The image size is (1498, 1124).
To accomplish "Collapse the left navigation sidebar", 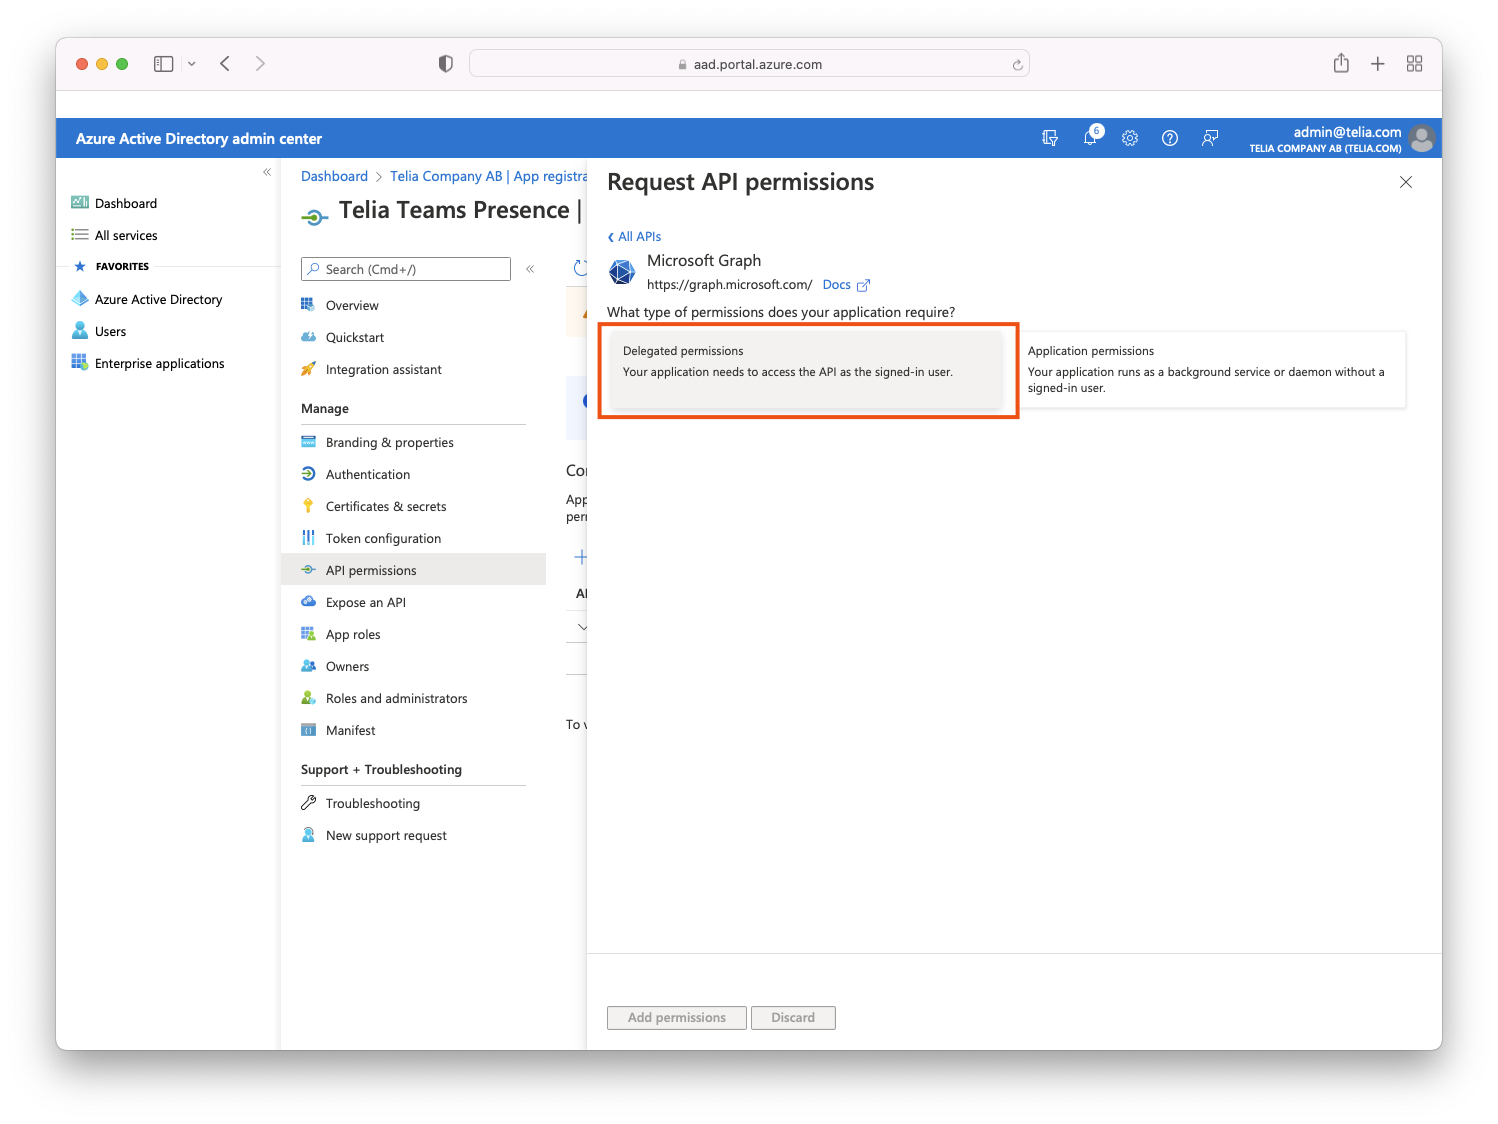I will 267,172.
